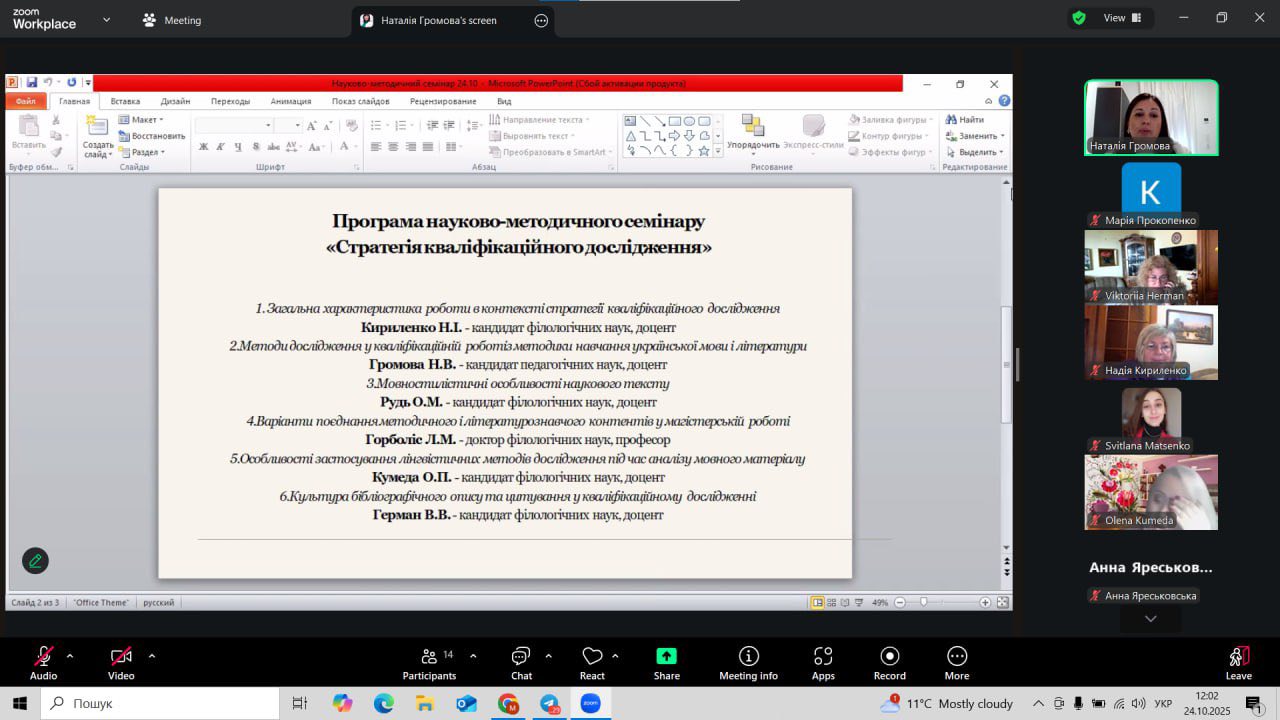Expand video options arrow next to Video

[x=152, y=656]
